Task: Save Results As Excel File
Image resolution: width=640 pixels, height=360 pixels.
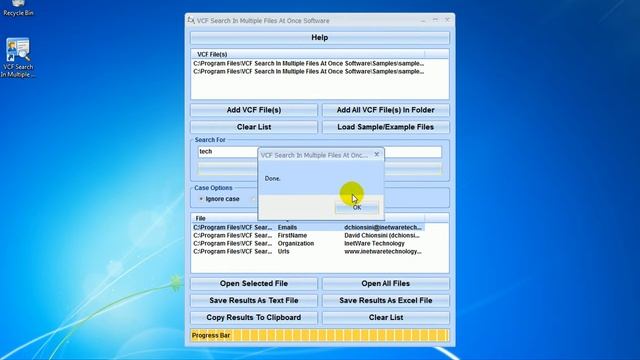Action: click(x=385, y=300)
